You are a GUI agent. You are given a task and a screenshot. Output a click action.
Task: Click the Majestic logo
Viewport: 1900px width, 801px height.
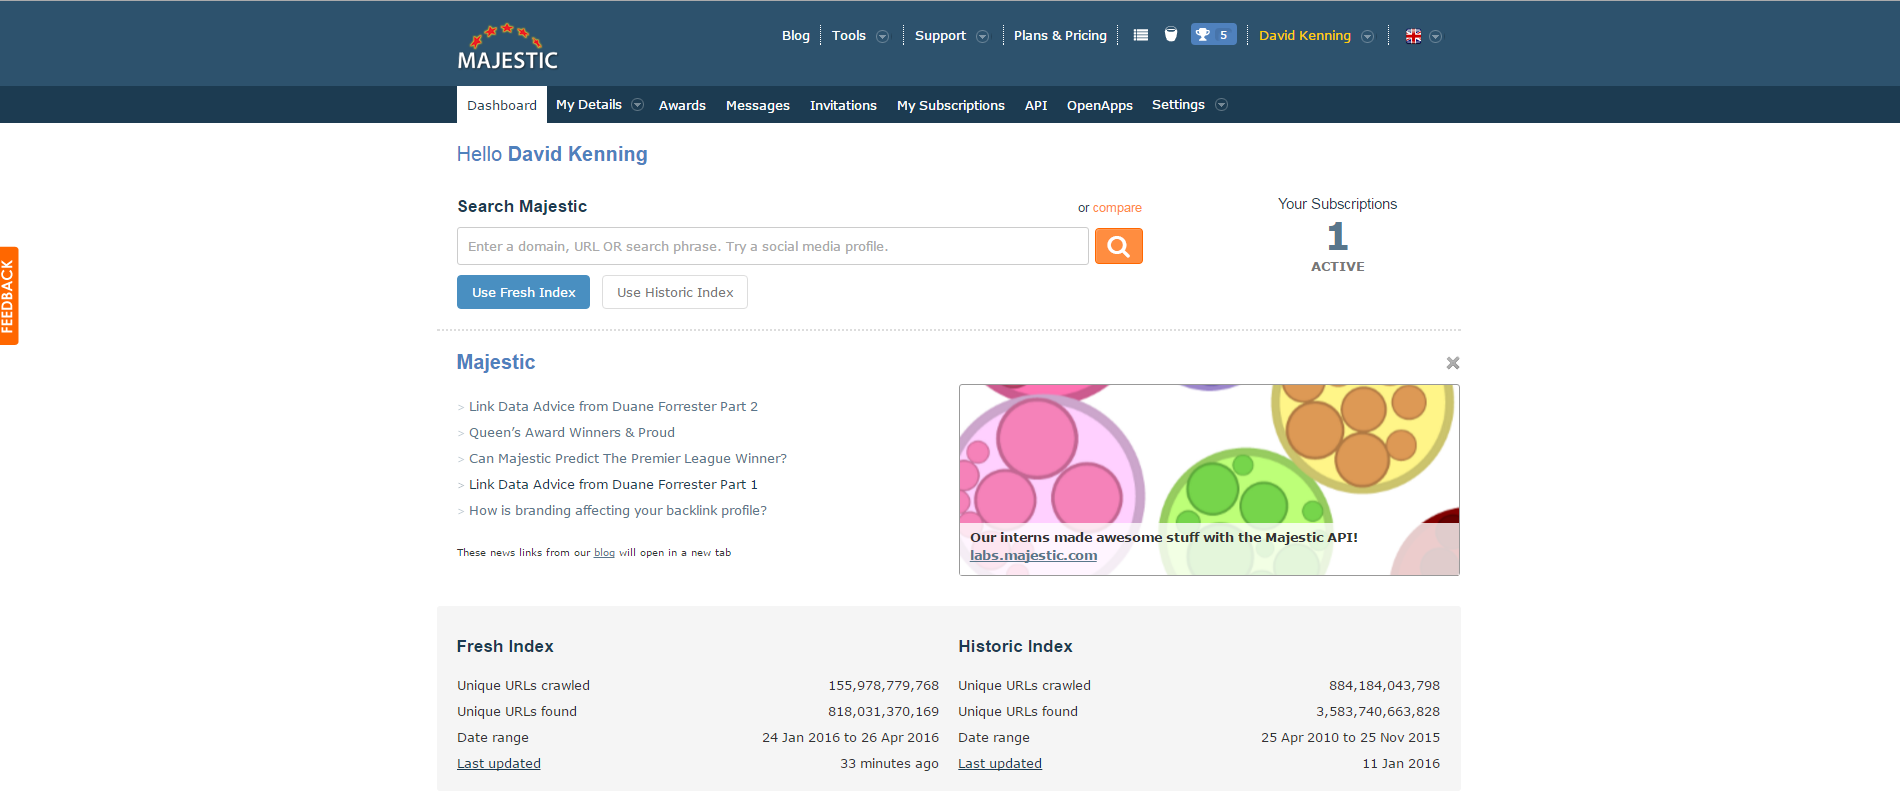point(507,46)
